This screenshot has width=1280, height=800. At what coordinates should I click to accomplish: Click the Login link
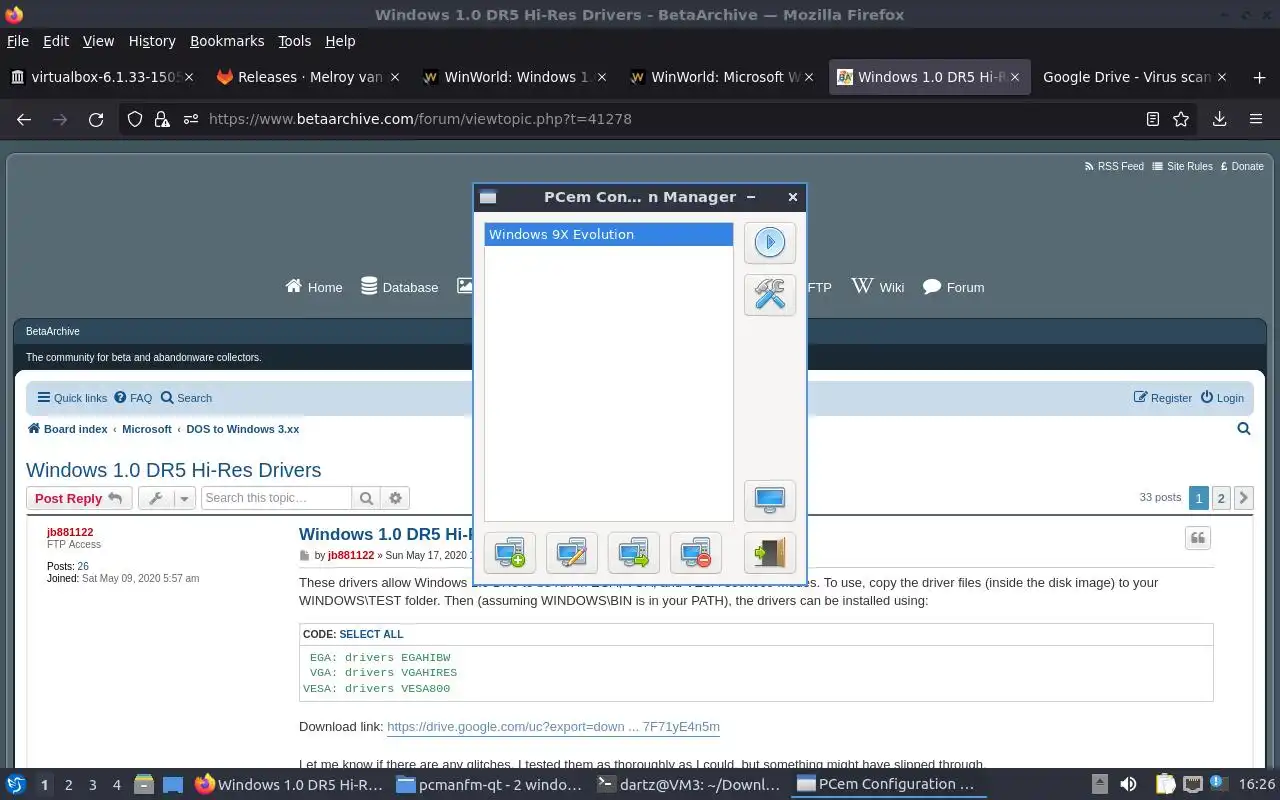(x=1222, y=398)
